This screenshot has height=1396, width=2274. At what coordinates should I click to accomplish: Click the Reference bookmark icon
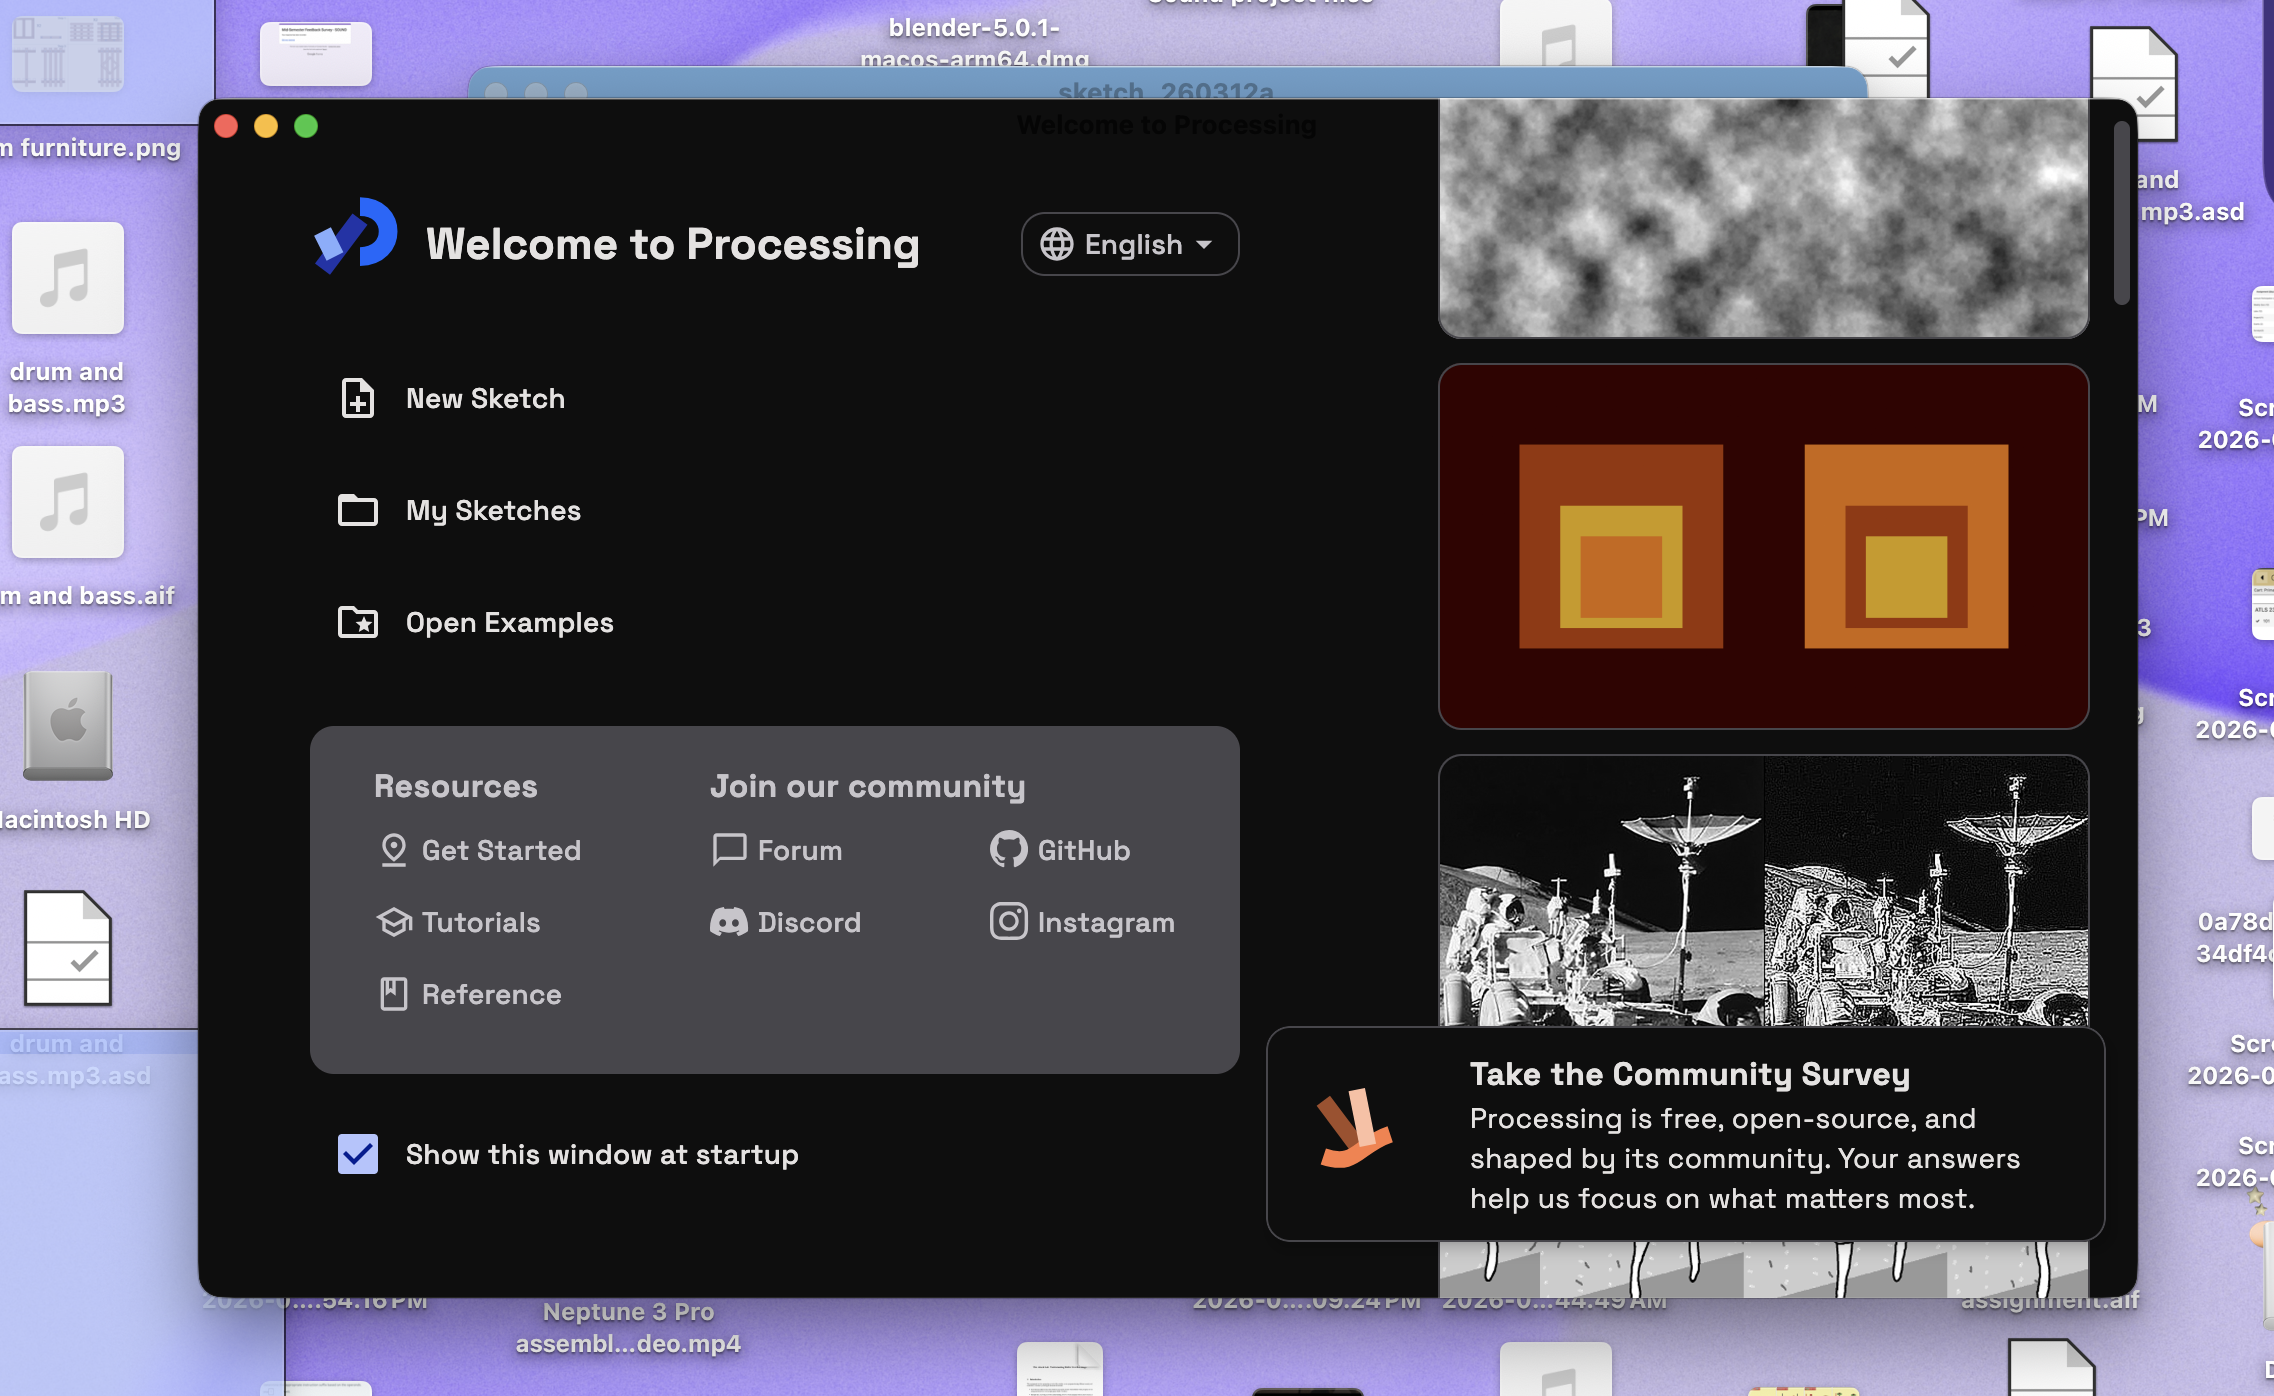click(393, 994)
